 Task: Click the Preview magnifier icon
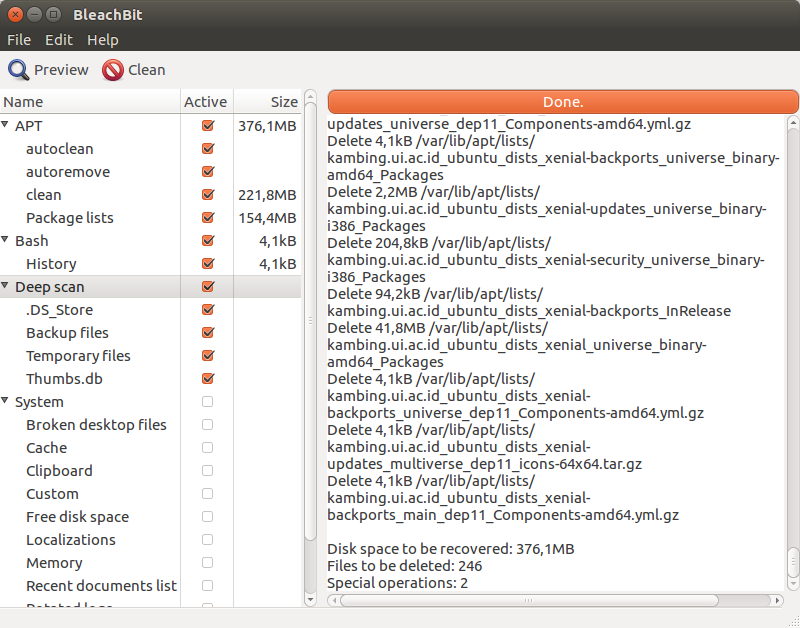19,70
